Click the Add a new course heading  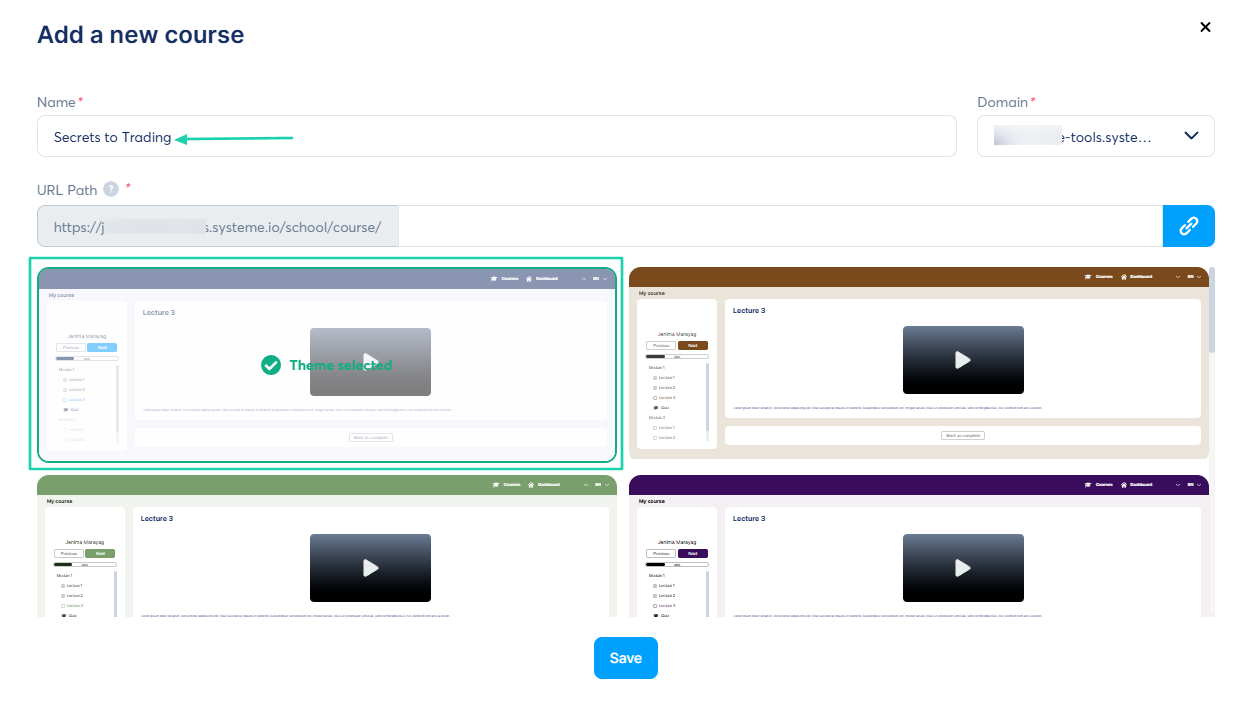pyautogui.click(x=141, y=35)
